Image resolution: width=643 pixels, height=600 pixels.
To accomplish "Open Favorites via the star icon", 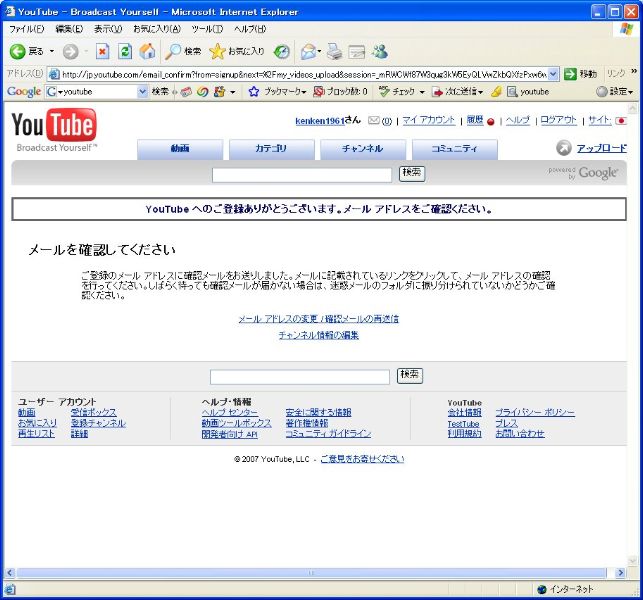I will [x=217, y=51].
